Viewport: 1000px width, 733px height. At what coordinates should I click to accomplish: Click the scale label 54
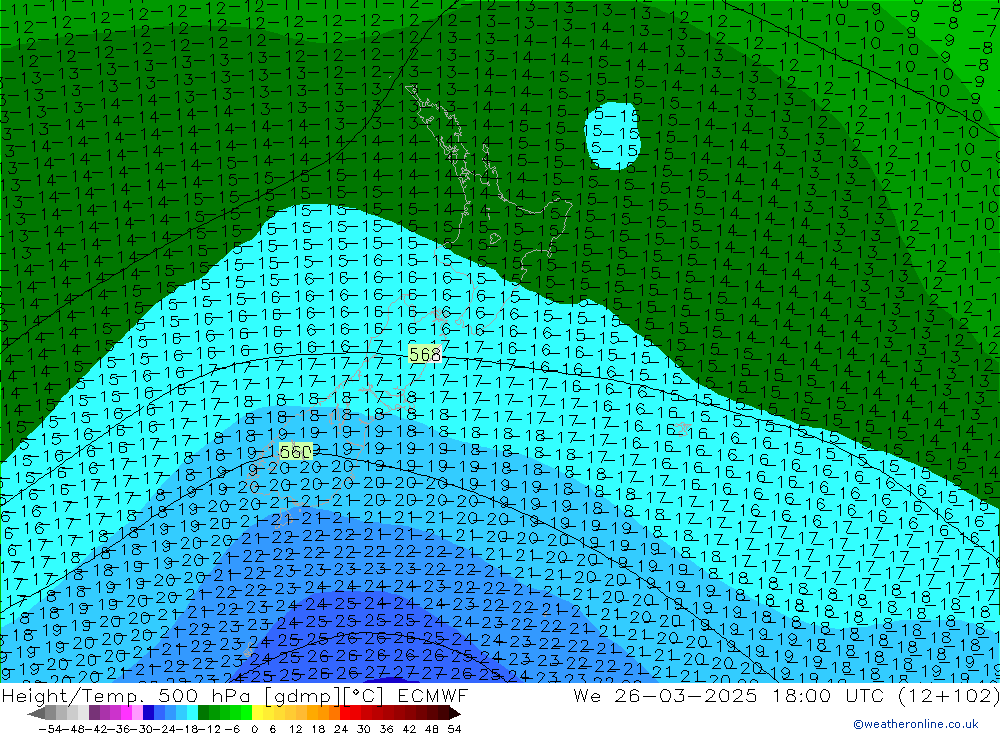click(x=454, y=729)
